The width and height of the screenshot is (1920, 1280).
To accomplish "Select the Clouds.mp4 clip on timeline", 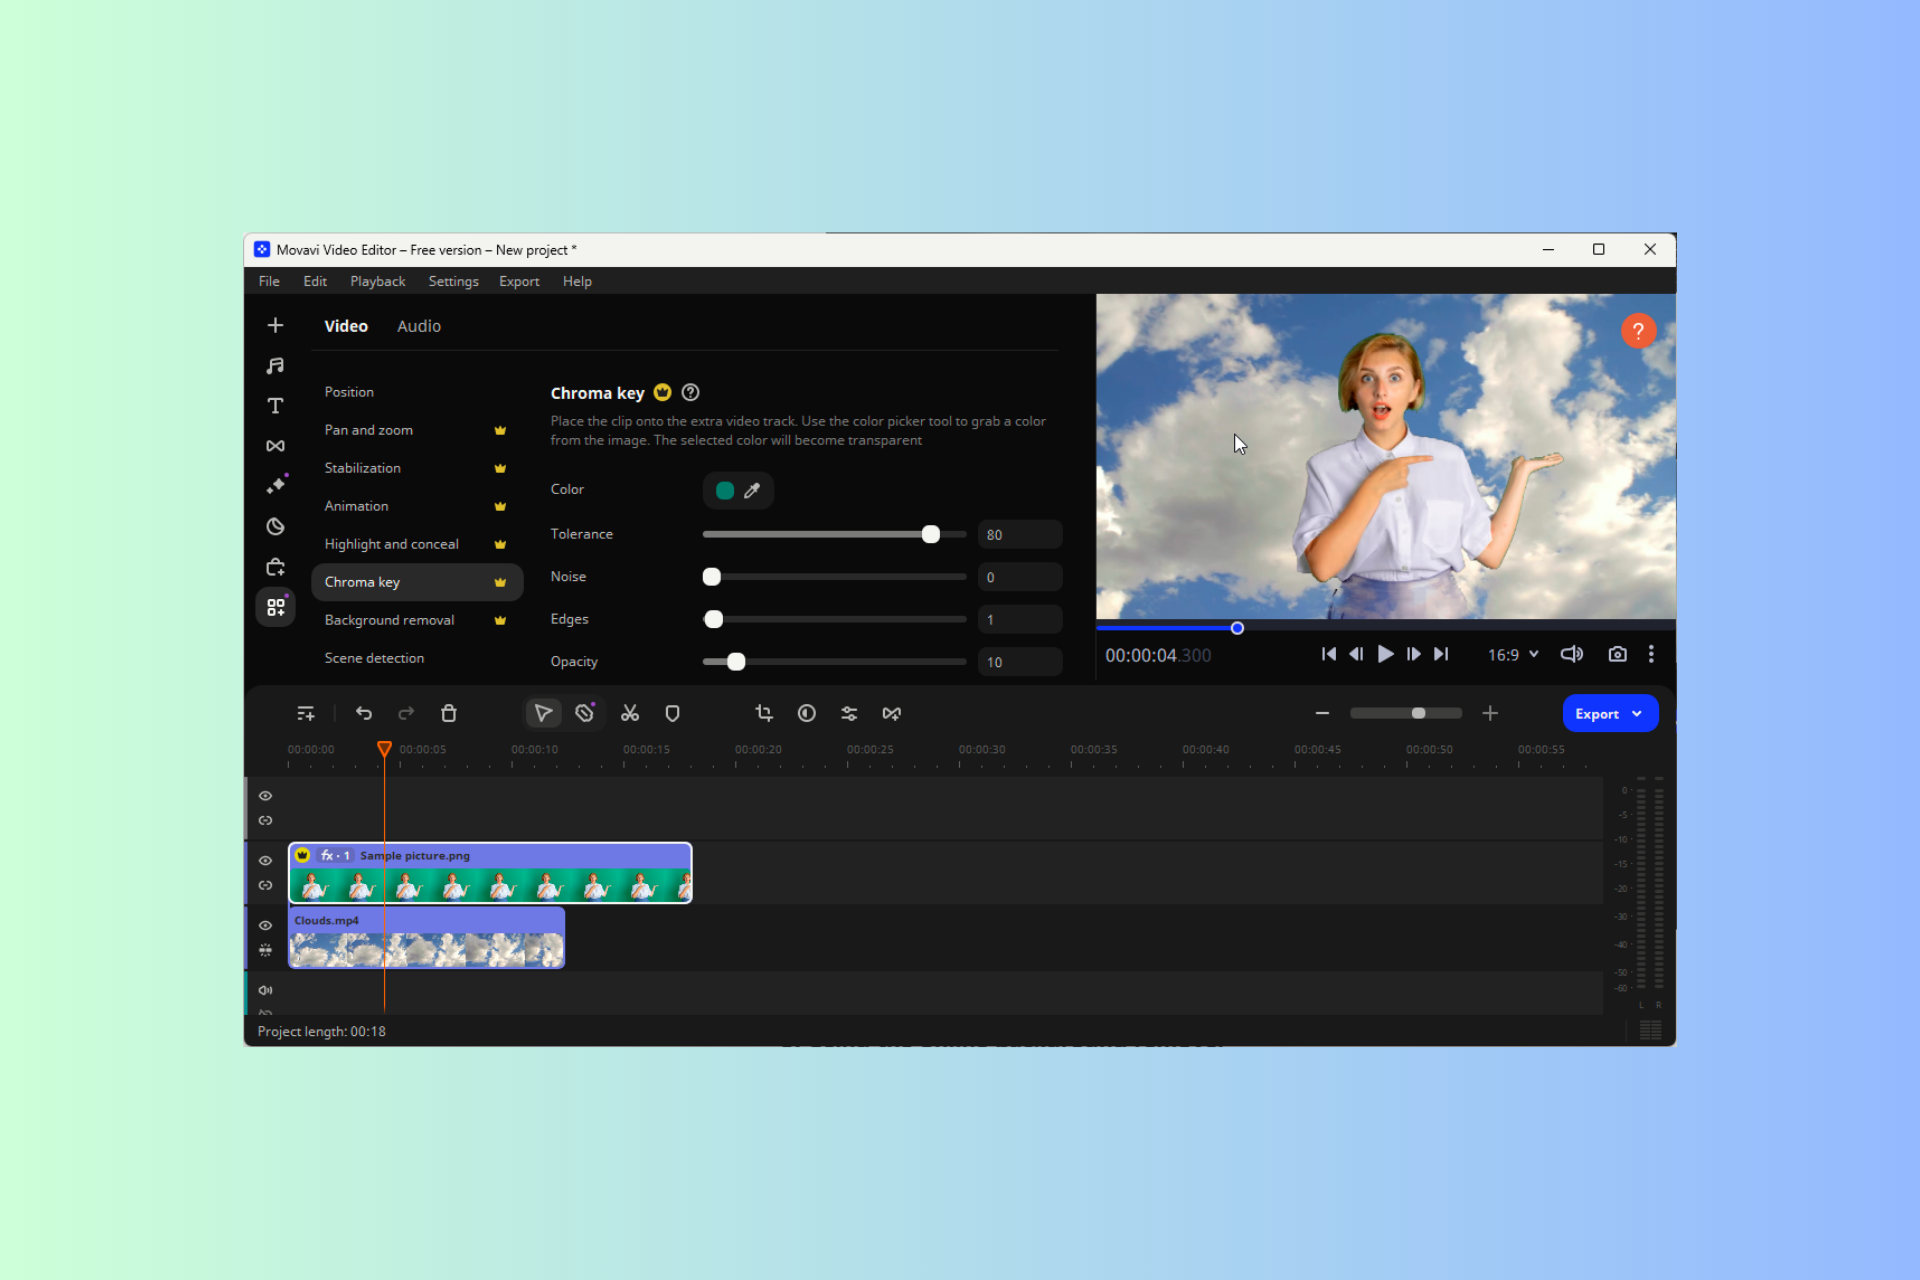I will point(426,938).
